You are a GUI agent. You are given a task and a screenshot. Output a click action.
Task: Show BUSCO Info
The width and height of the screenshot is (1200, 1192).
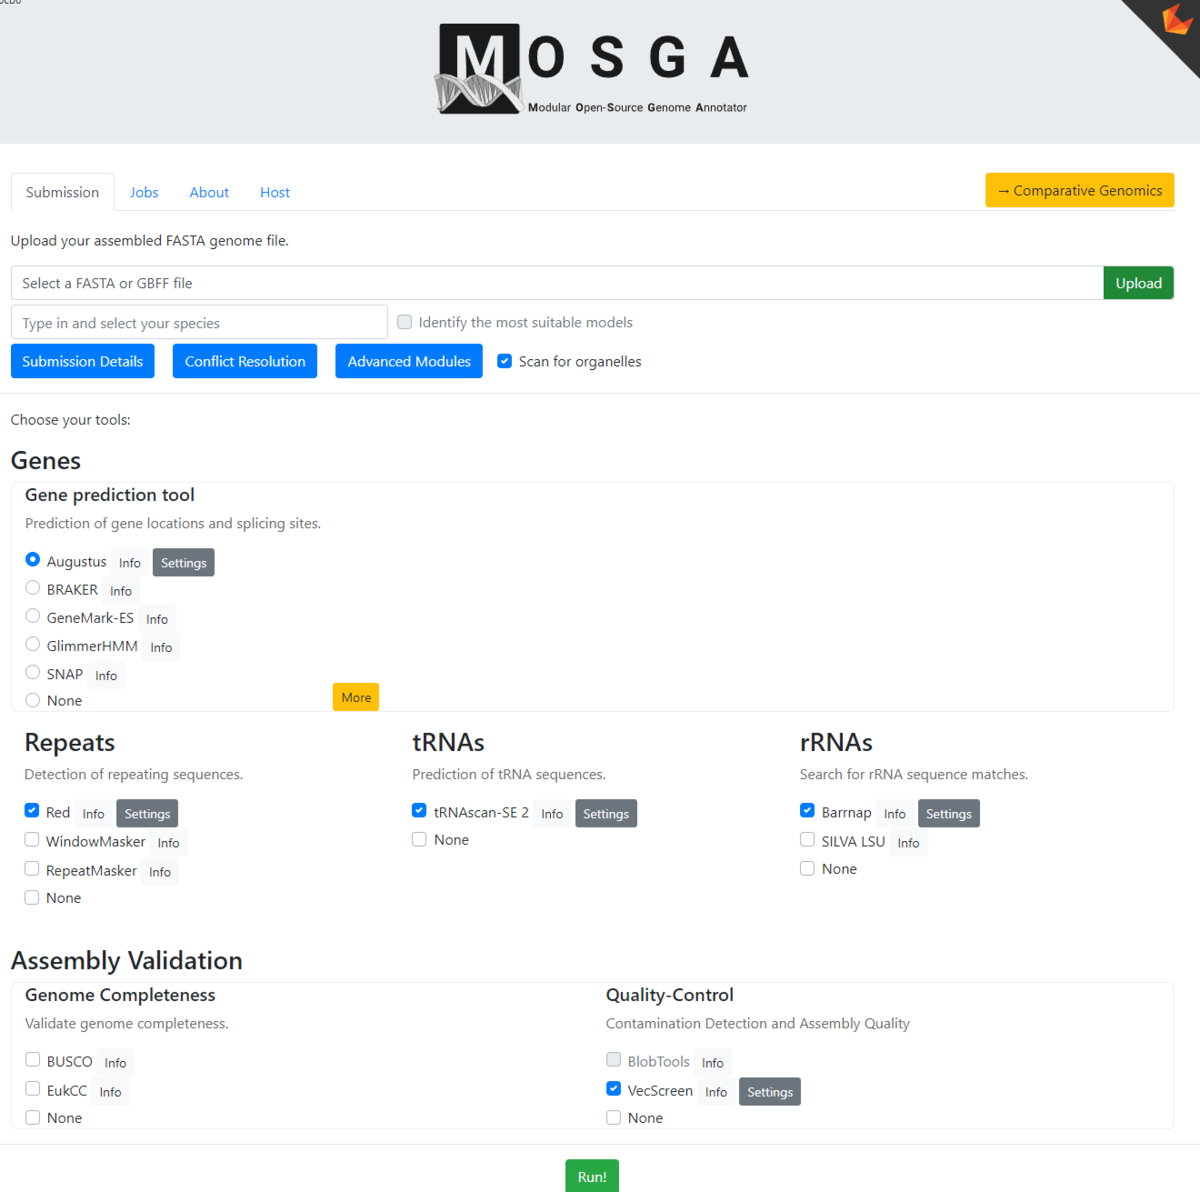tap(116, 1063)
